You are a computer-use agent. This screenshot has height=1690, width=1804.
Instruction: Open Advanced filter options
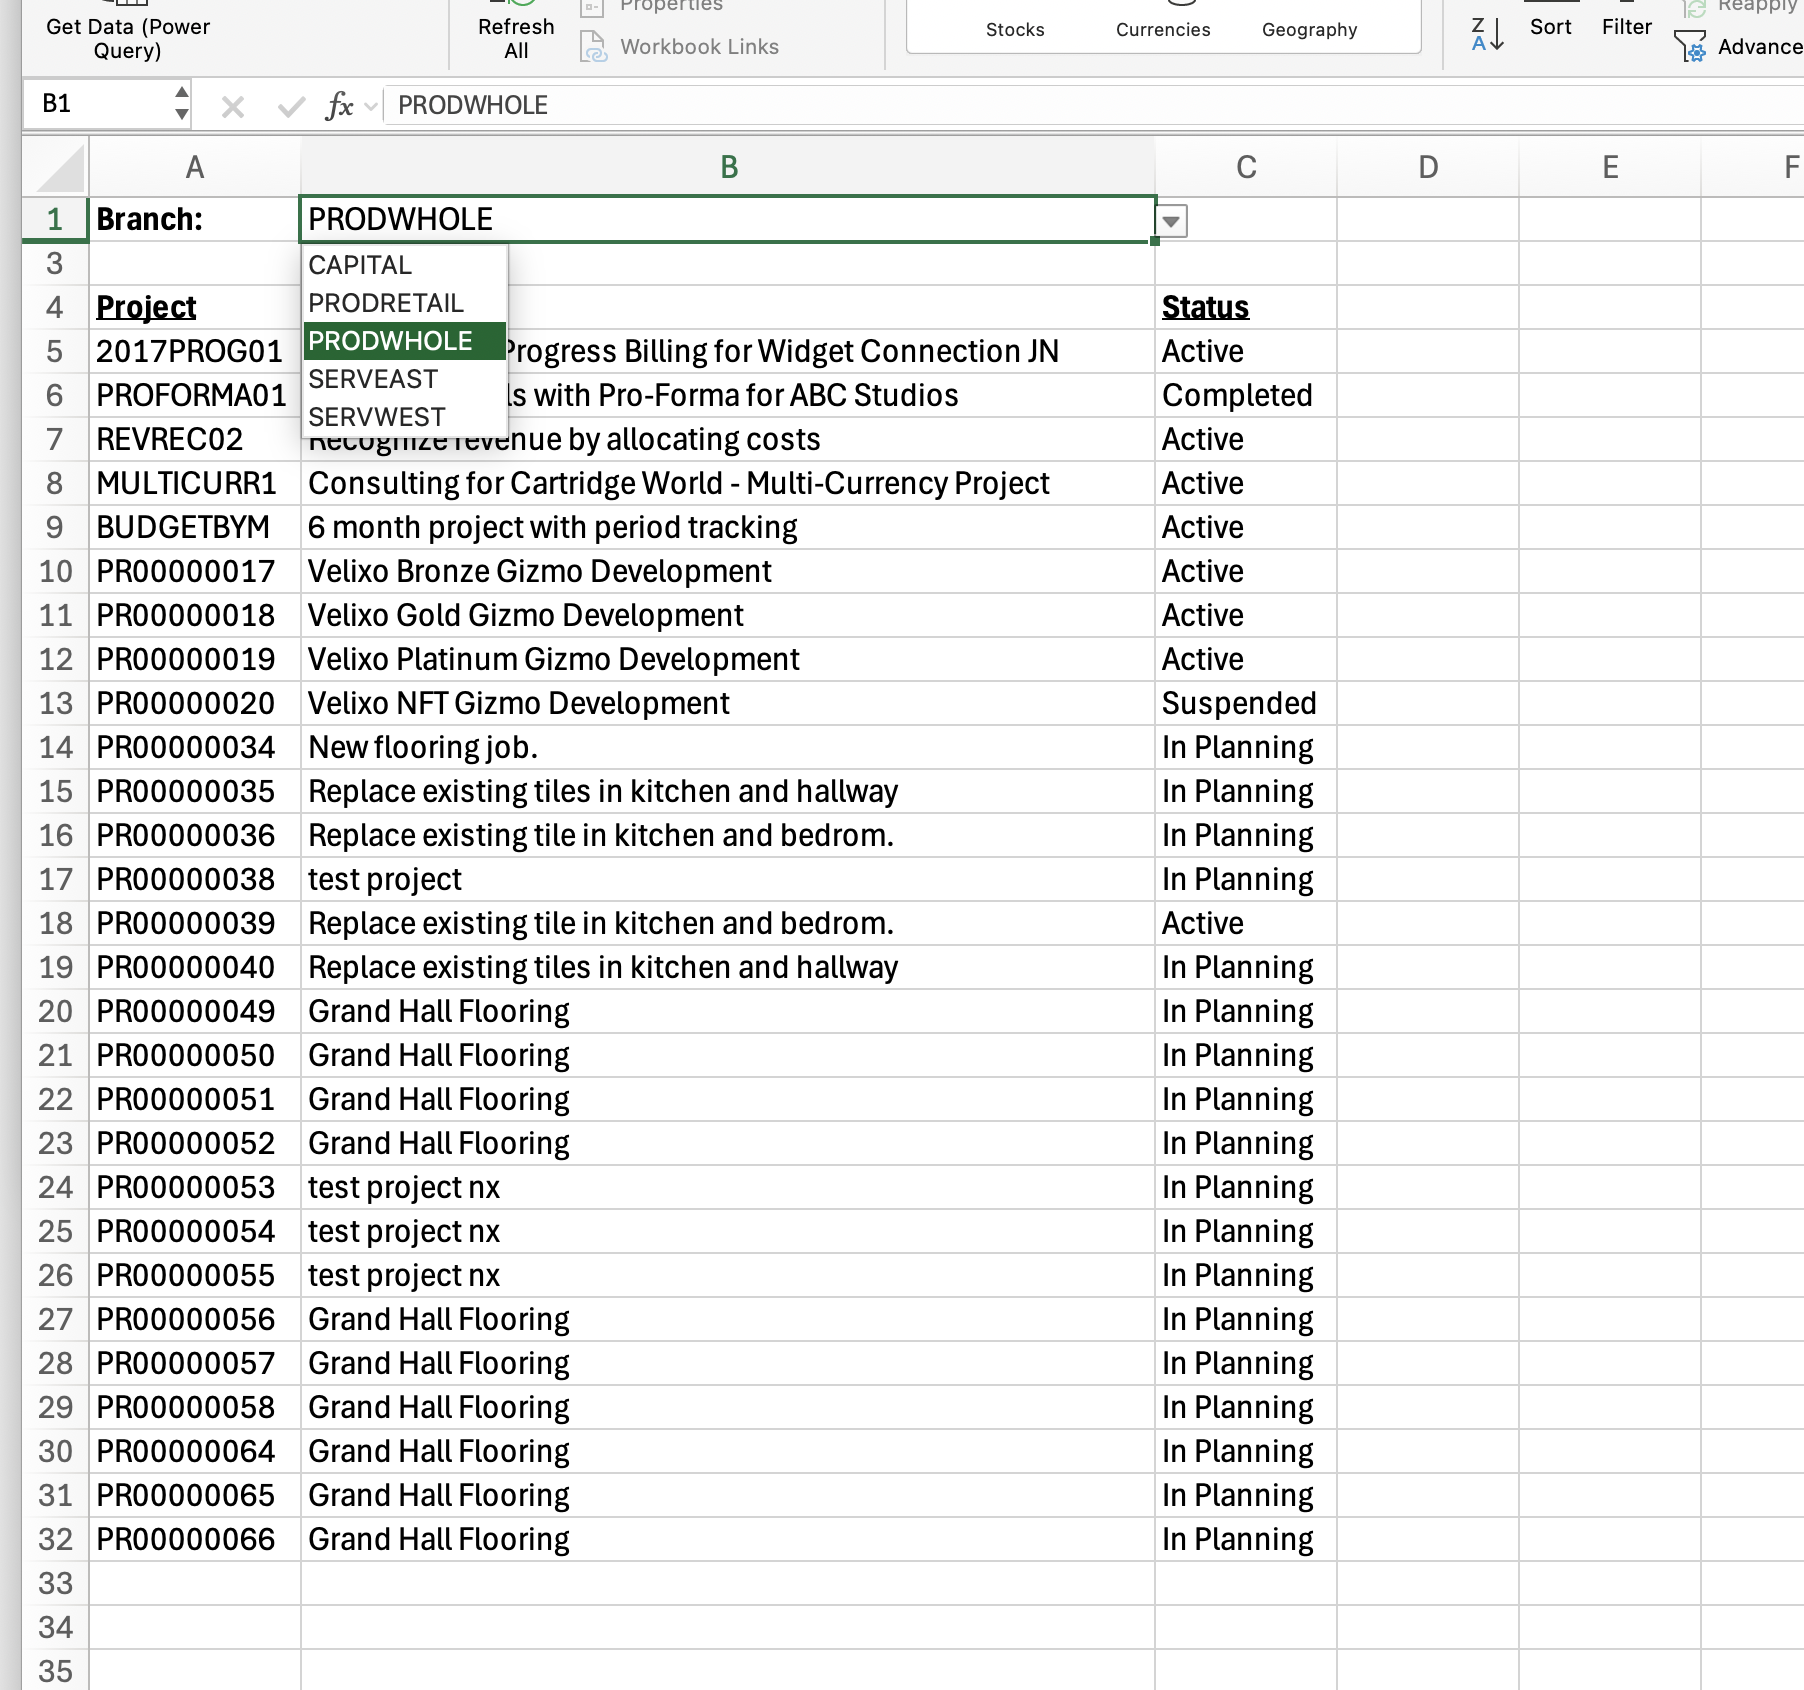point(1740,47)
